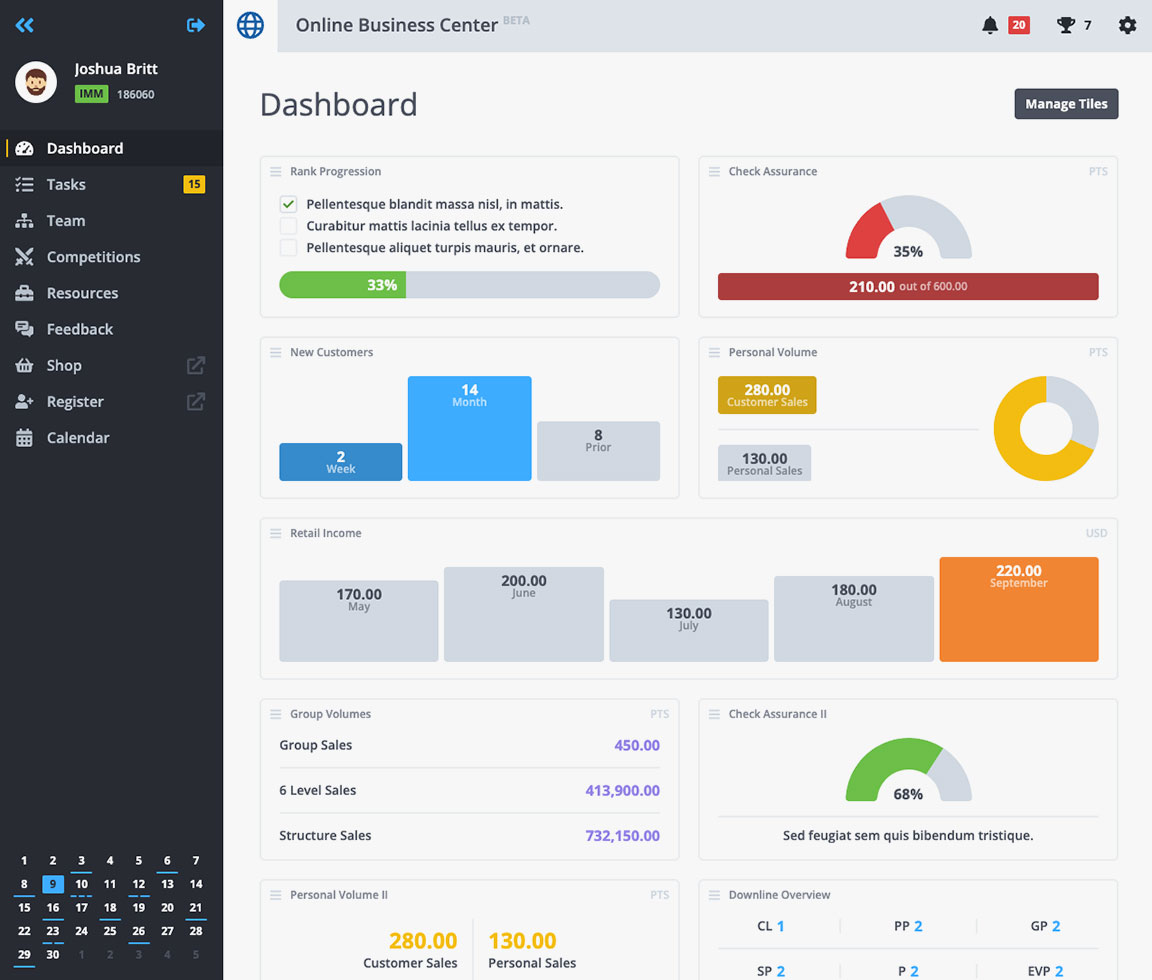Open settings gear icon
Screen dimensions: 1152x980
pos(1127,25)
